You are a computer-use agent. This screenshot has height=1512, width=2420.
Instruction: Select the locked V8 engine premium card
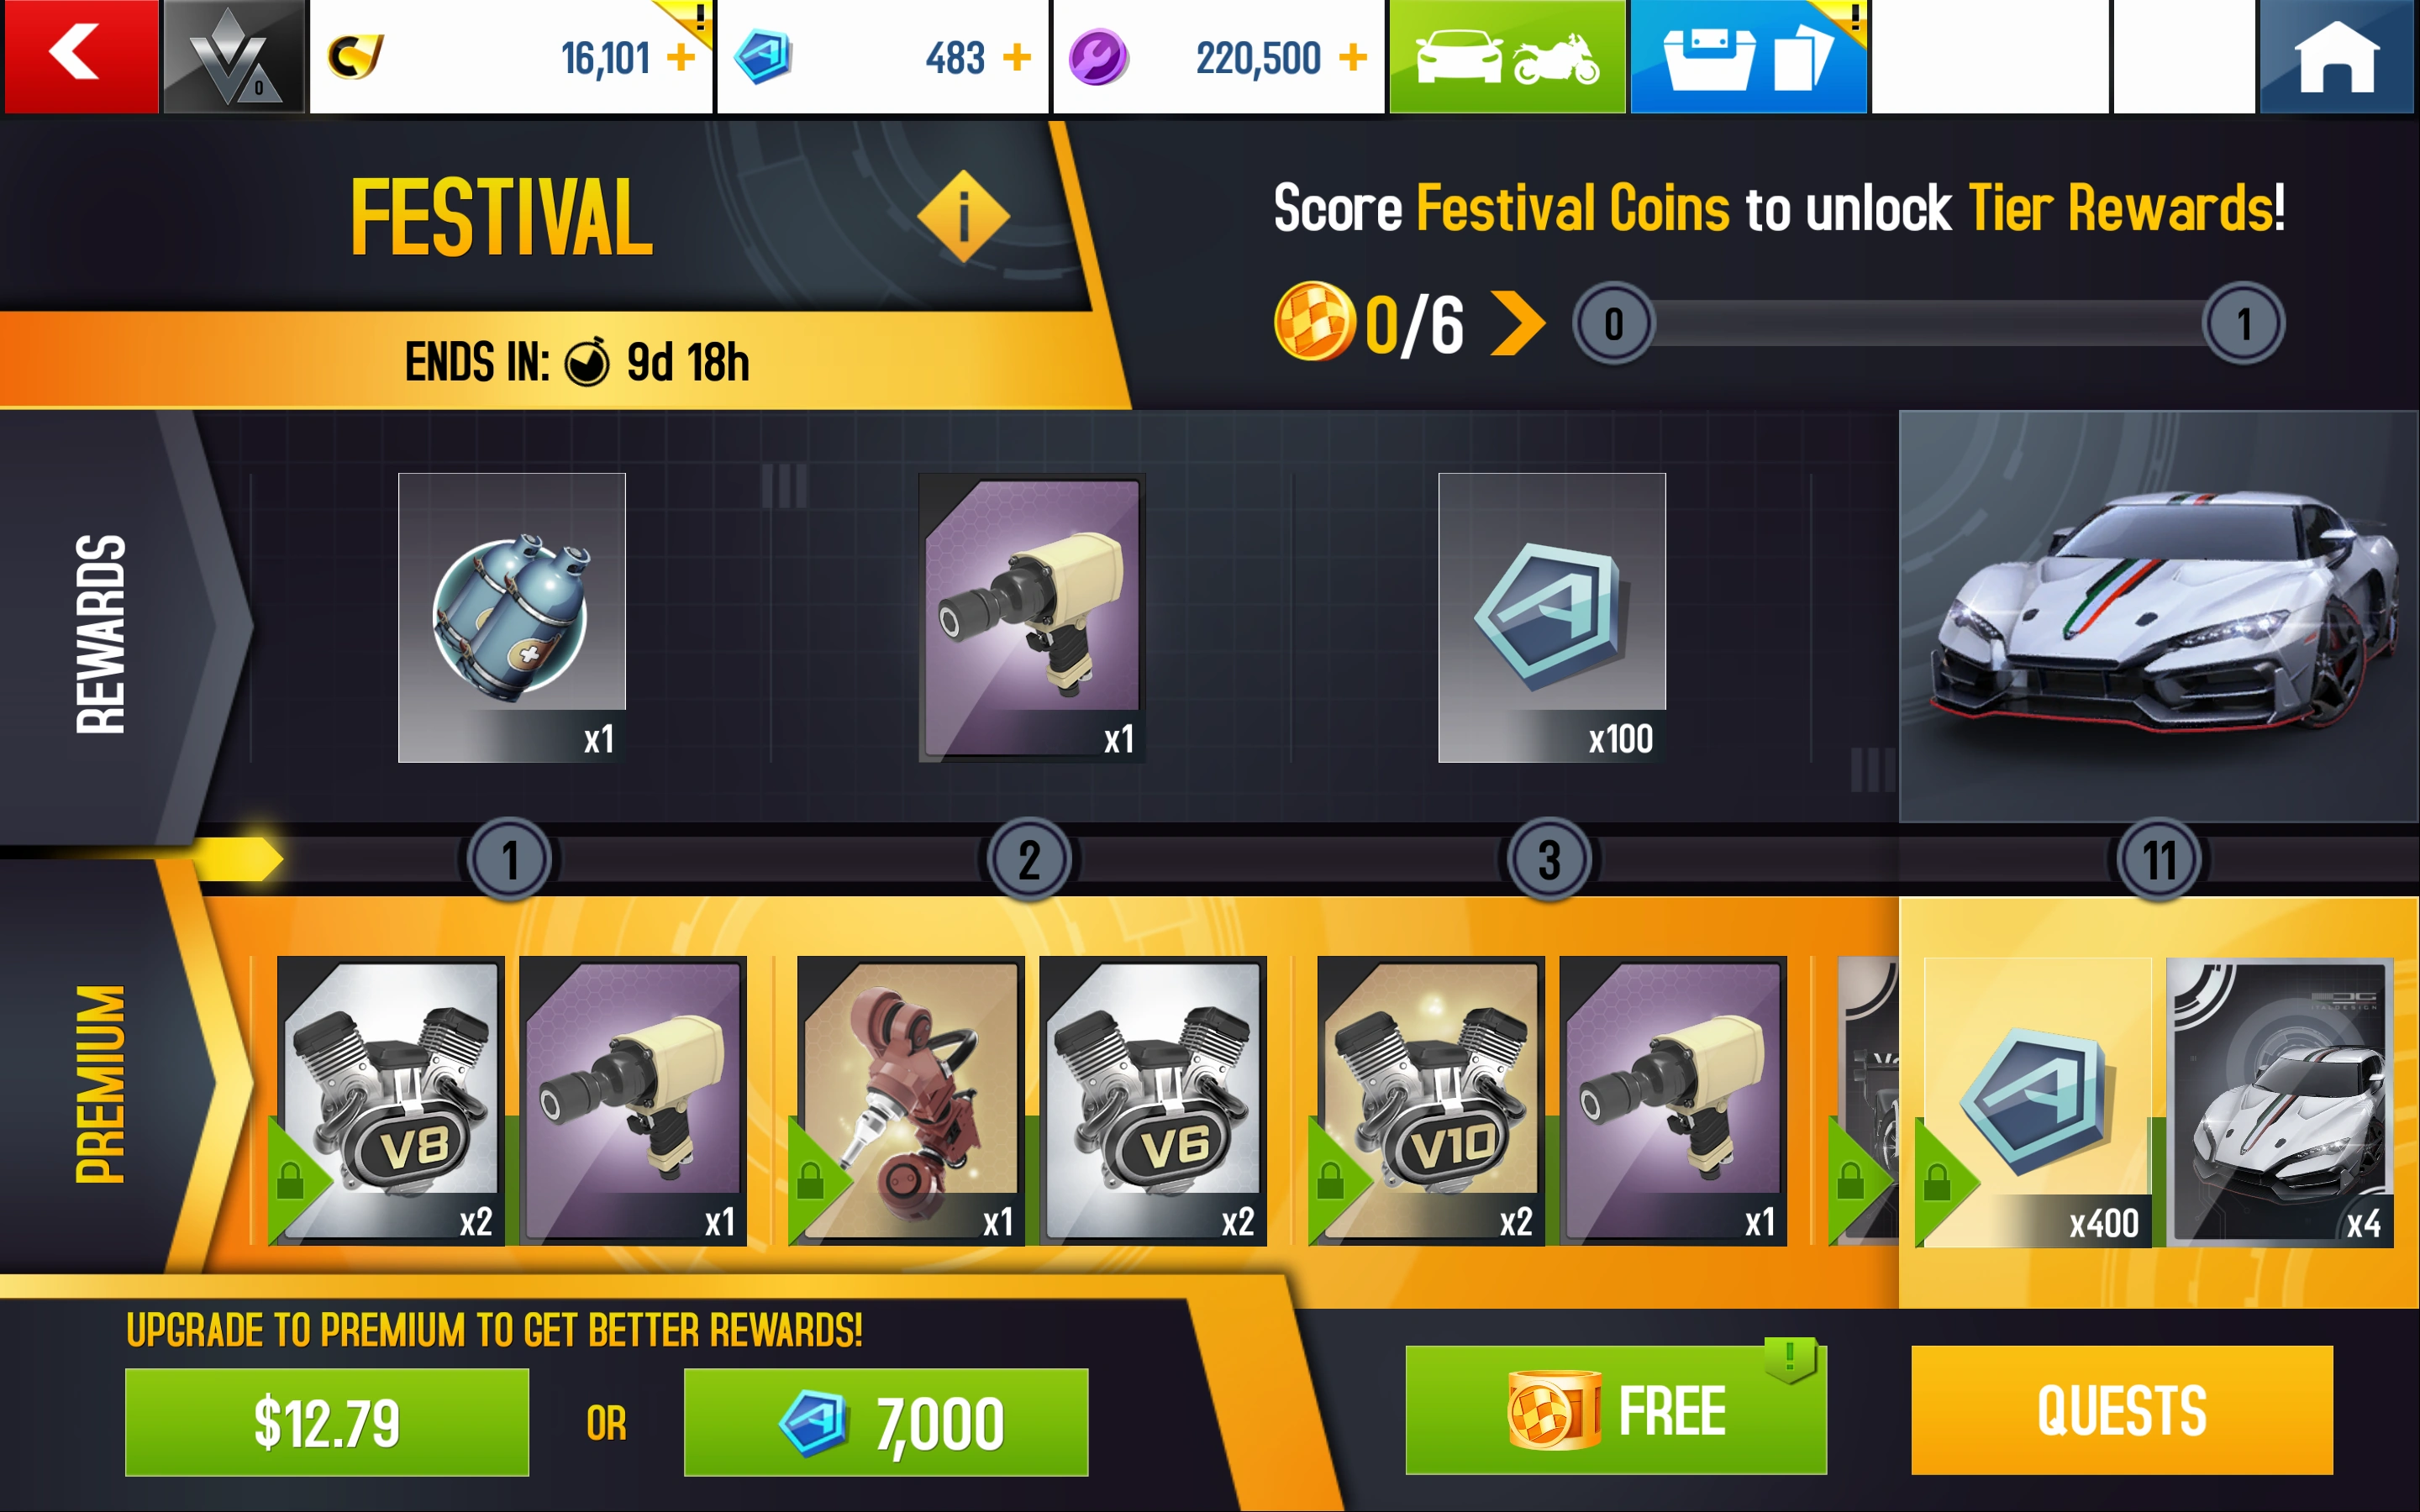click(x=390, y=1100)
